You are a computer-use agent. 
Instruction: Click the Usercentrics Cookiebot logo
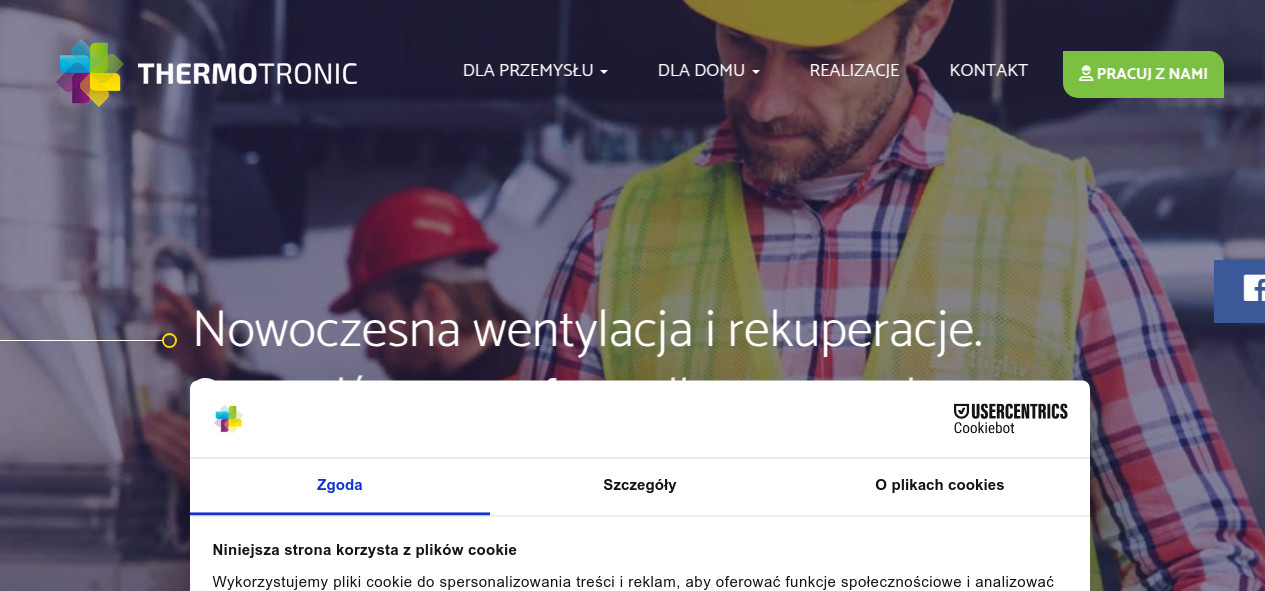tap(1010, 419)
